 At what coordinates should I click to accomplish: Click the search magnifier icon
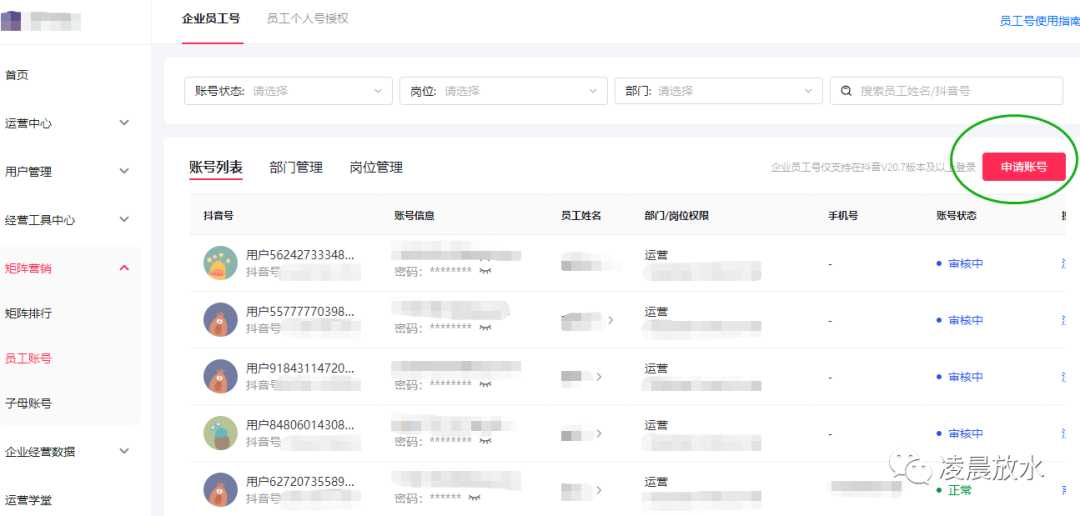click(847, 91)
